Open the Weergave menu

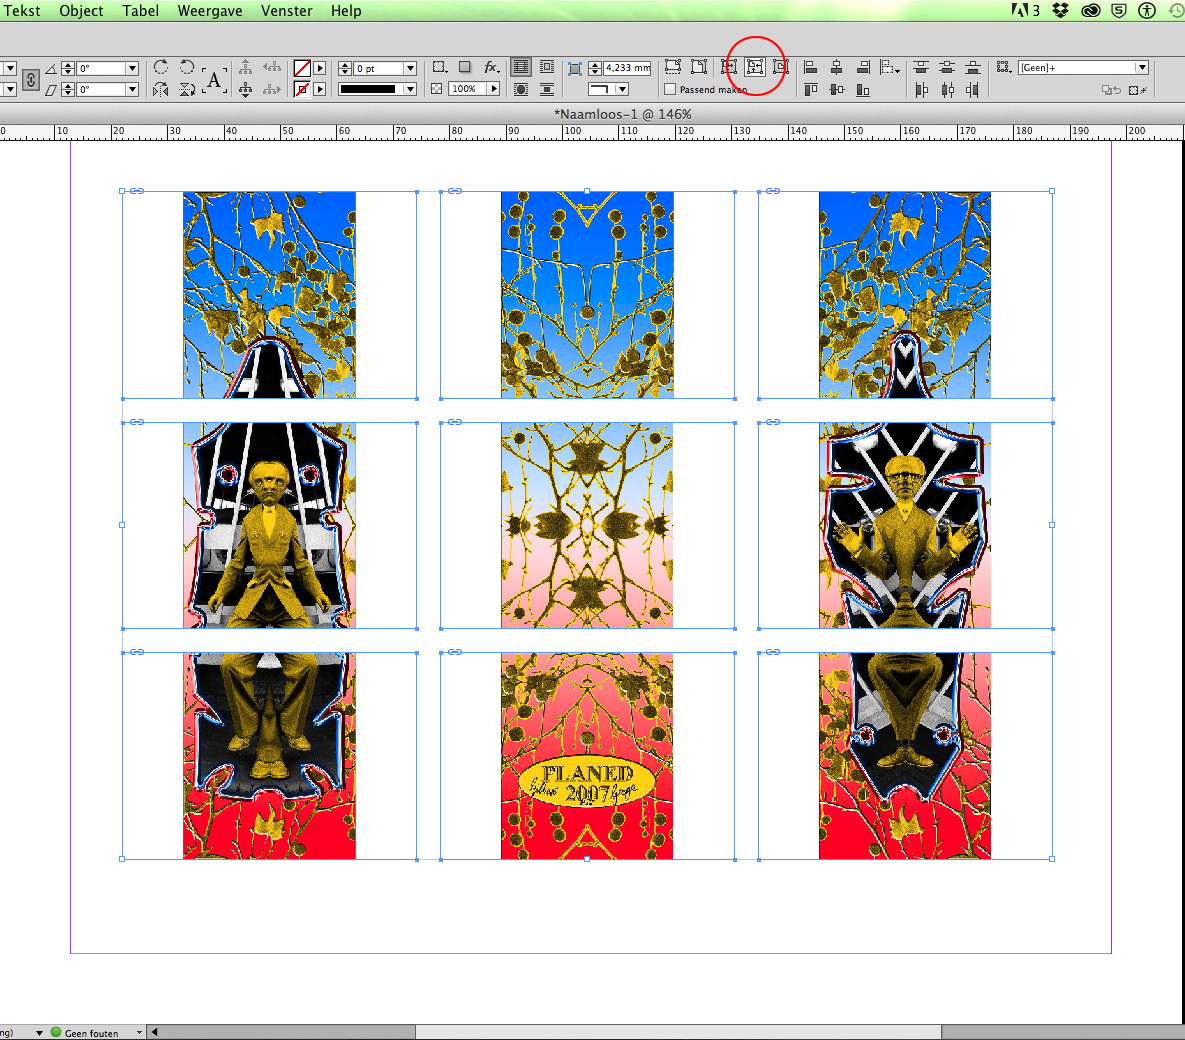coord(210,11)
